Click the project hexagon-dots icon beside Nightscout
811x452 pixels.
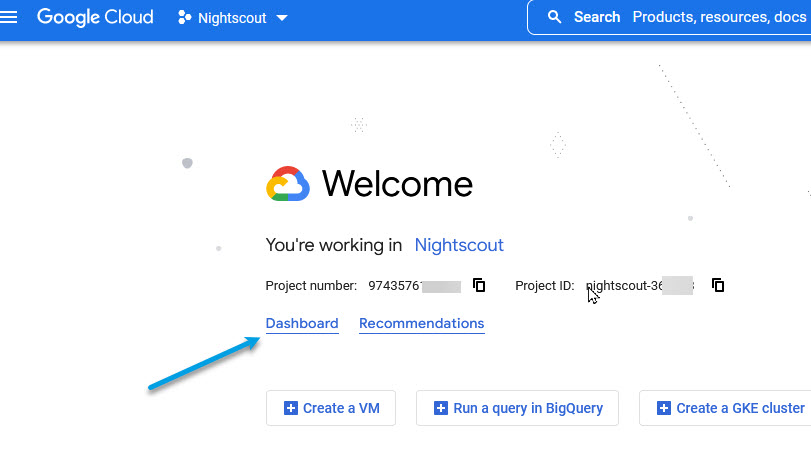pyautogui.click(x=184, y=18)
